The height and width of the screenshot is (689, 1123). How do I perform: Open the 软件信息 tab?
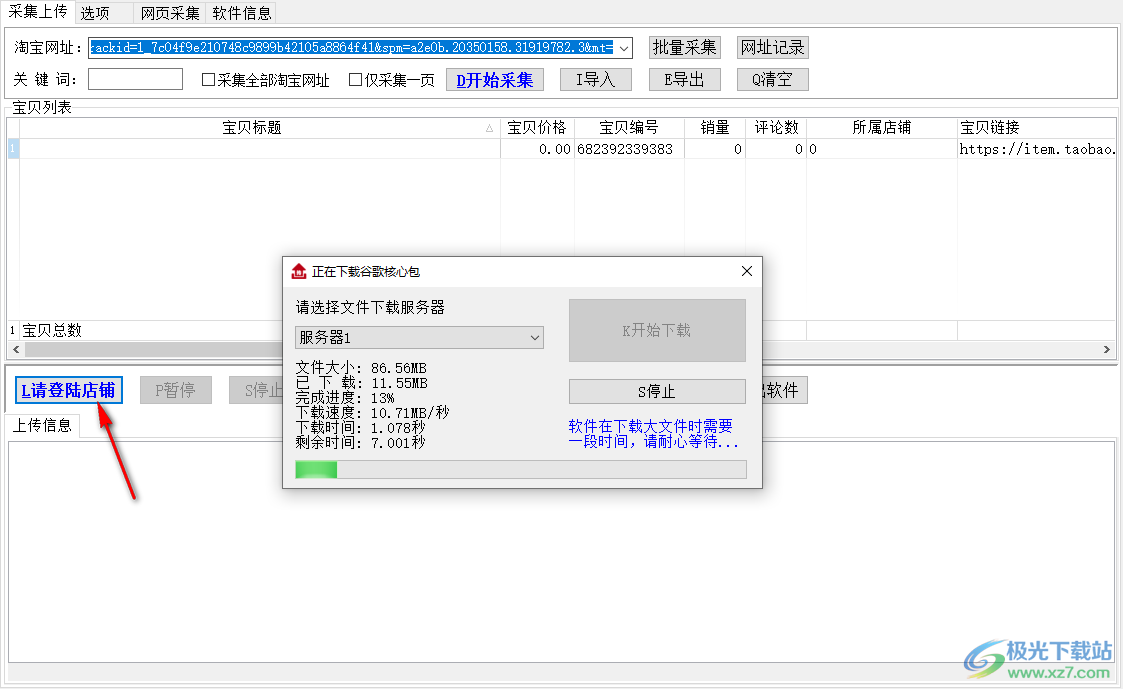241,13
